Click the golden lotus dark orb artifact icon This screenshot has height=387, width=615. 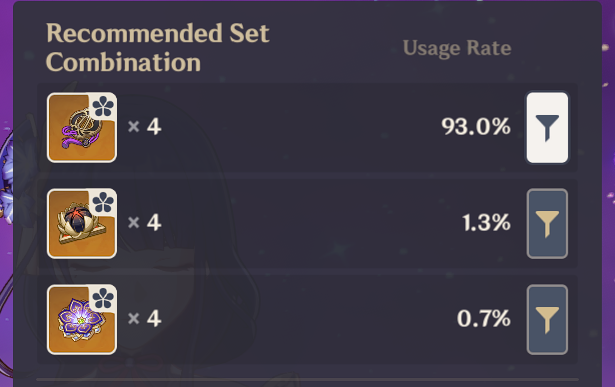[82, 223]
